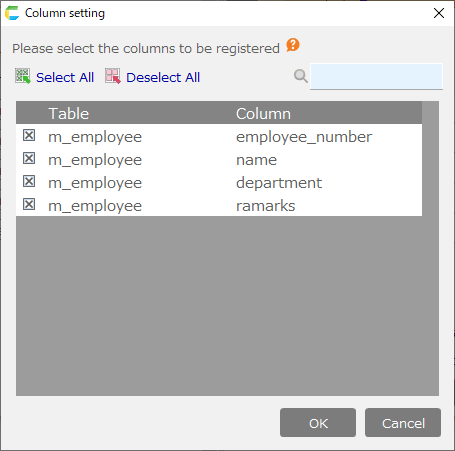Image resolution: width=455 pixels, height=451 pixels.
Task: Click the Table column header
Action: pos(69,114)
